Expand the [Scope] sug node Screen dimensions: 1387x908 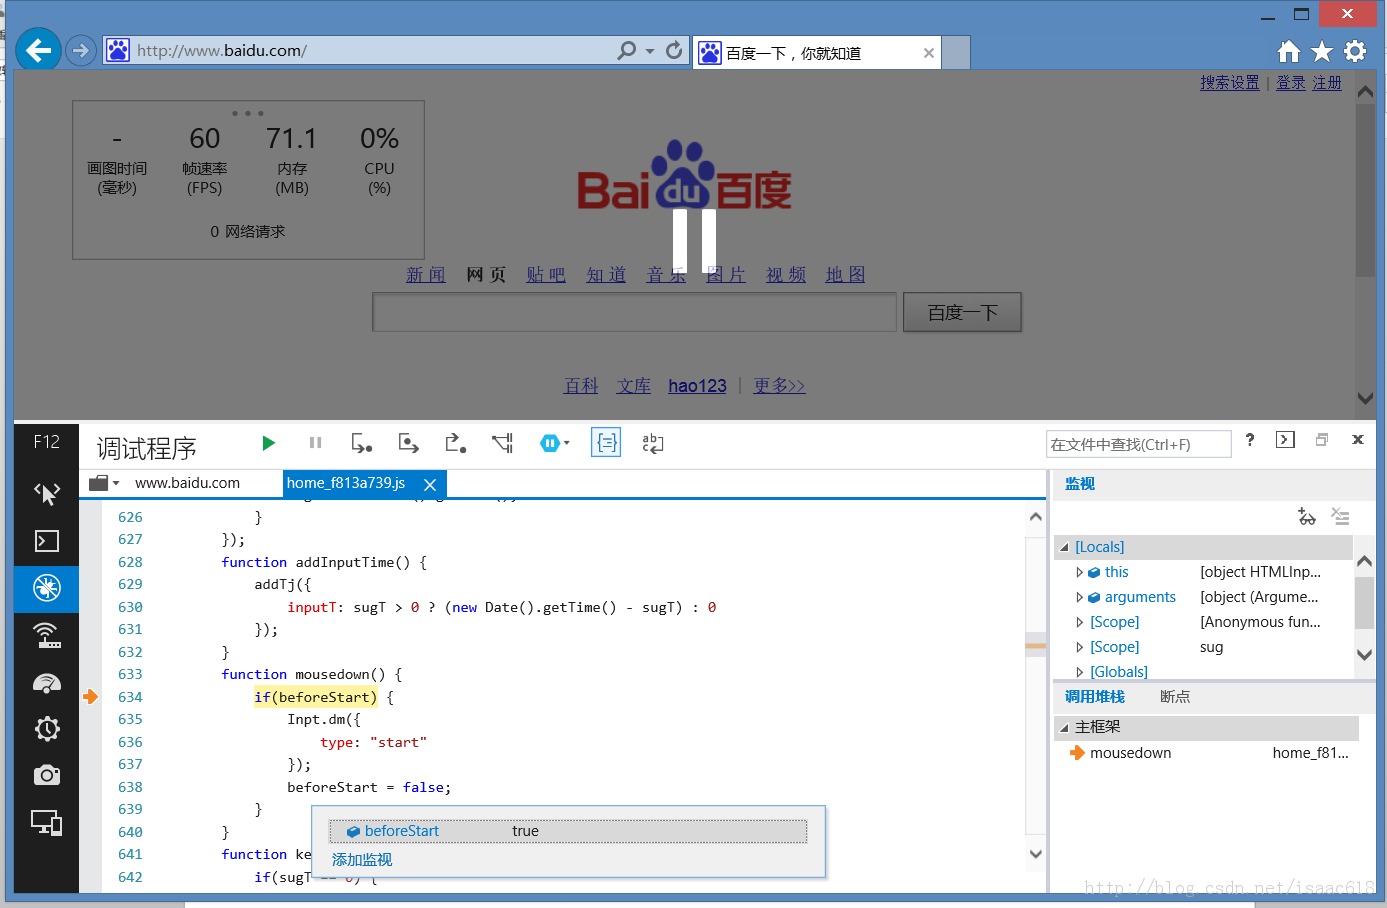point(1079,647)
